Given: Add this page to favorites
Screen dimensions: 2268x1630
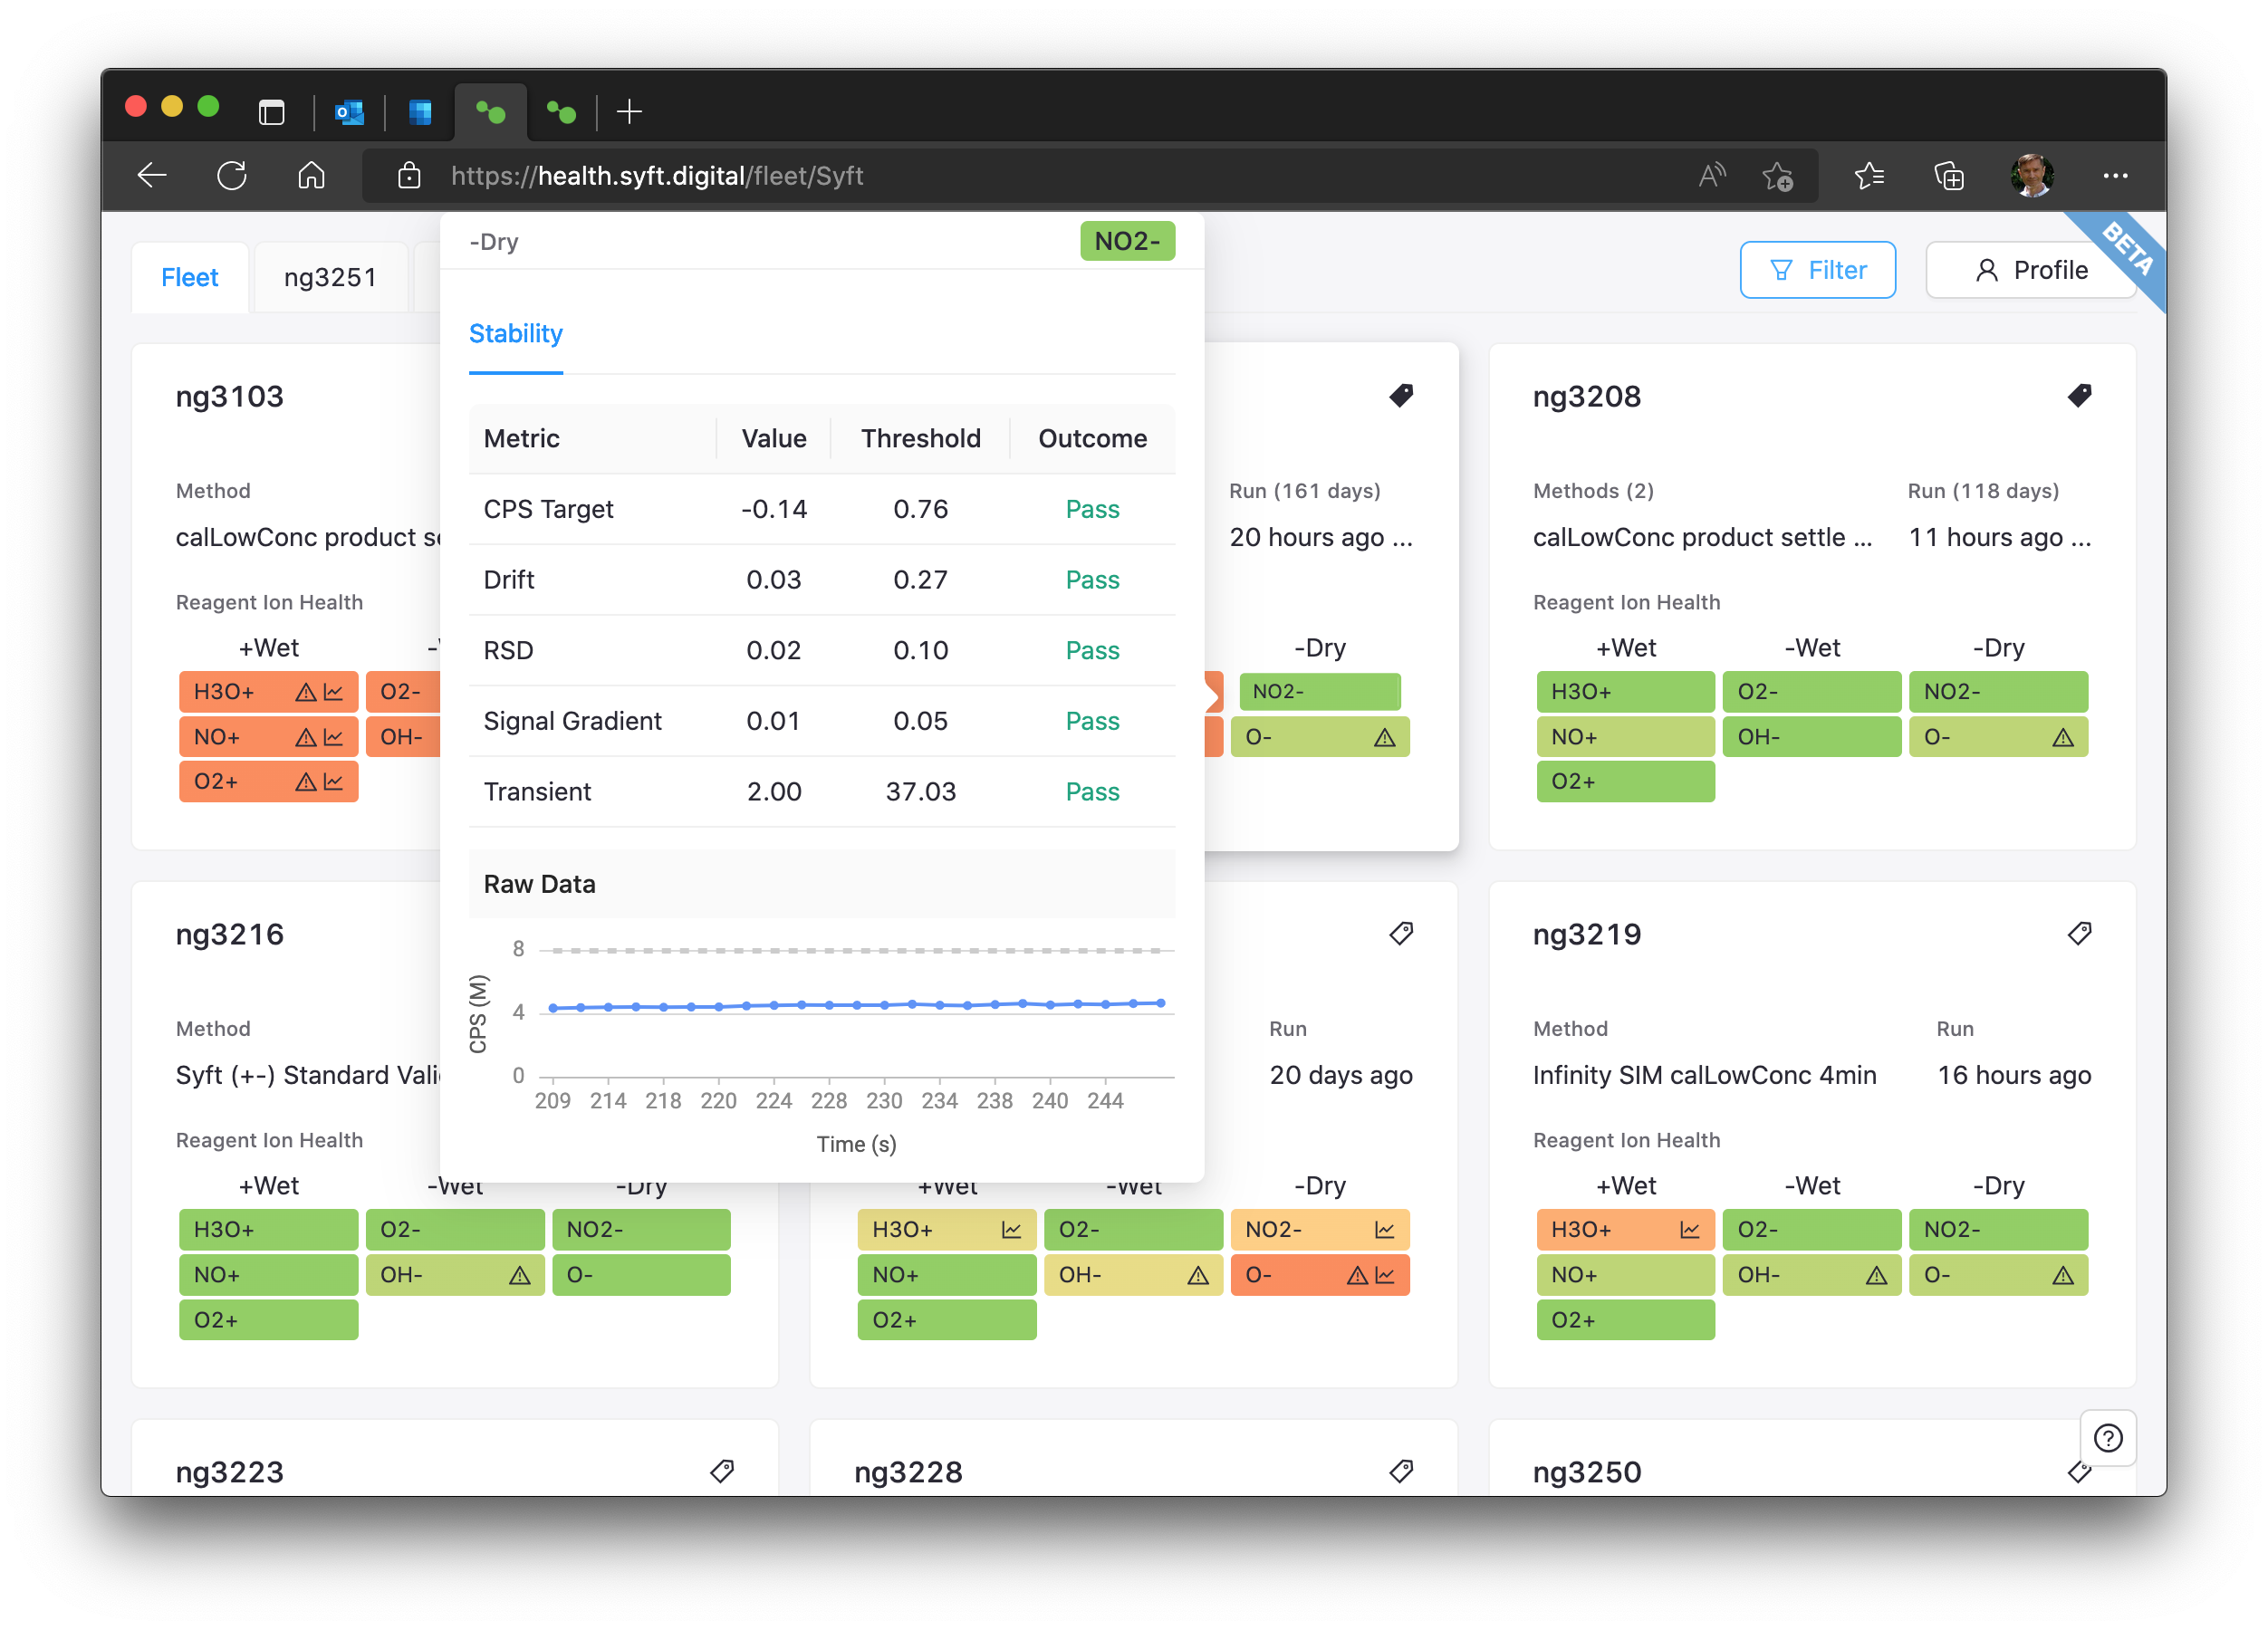Looking at the screenshot, I should [1777, 176].
